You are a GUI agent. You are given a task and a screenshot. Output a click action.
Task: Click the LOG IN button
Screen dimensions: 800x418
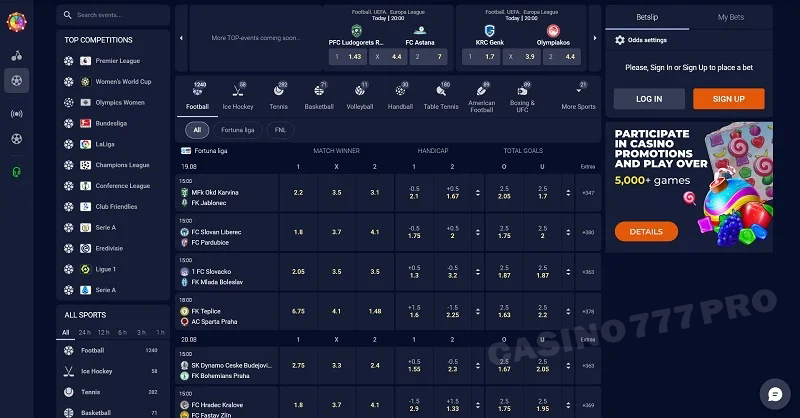[649, 99]
